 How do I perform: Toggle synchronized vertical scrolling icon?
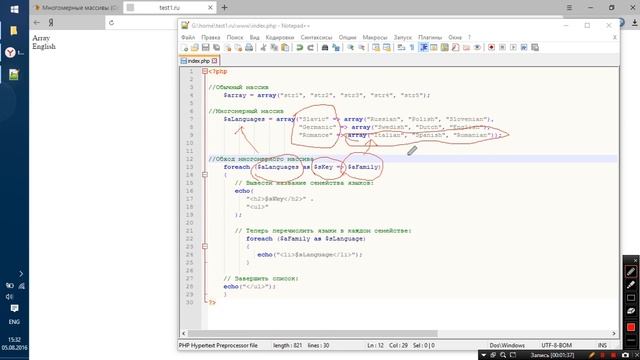tap(376, 48)
